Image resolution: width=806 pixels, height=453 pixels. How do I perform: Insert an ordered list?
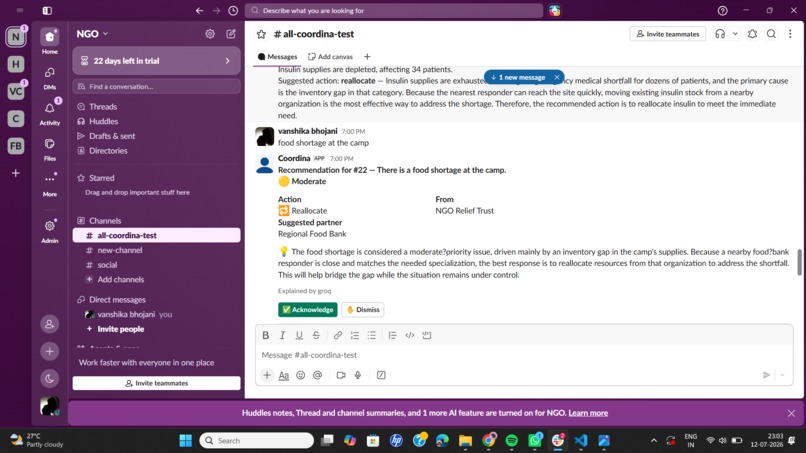coord(355,335)
